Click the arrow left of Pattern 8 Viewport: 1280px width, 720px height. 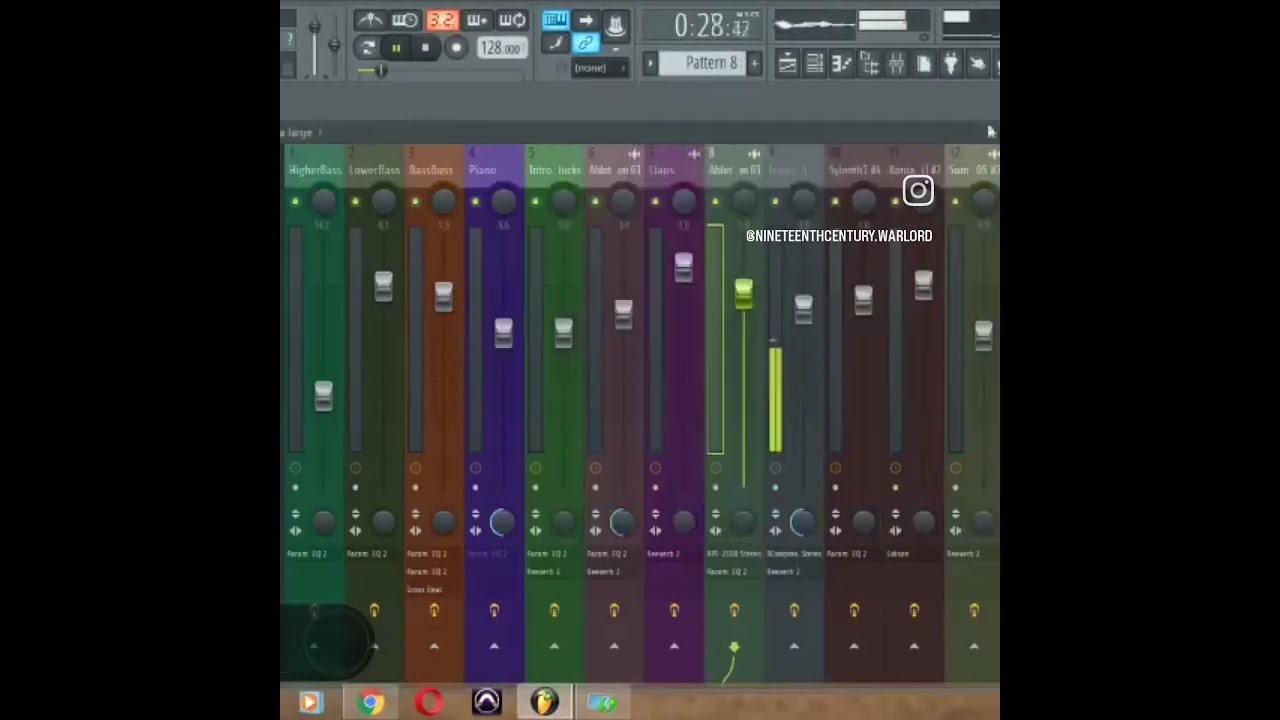tap(650, 64)
